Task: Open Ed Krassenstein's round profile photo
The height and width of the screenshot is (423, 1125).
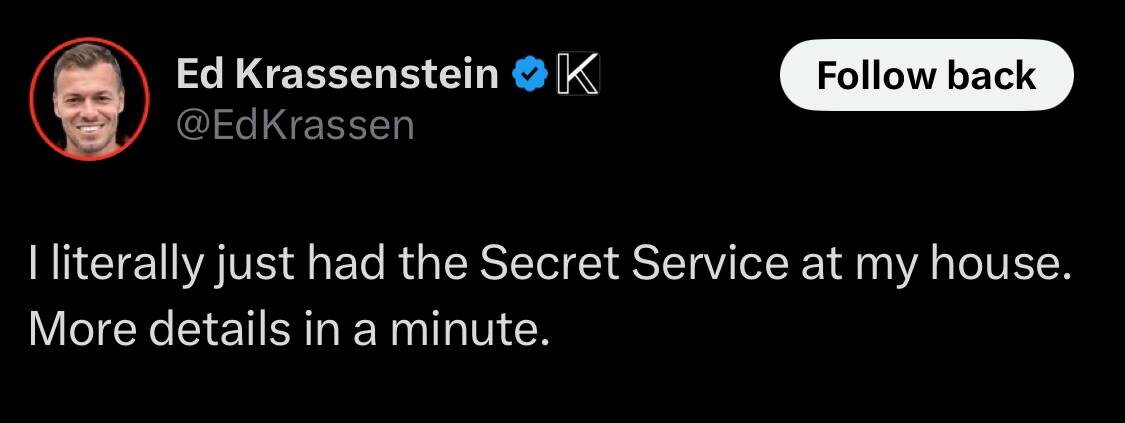Action: point(89,99)
